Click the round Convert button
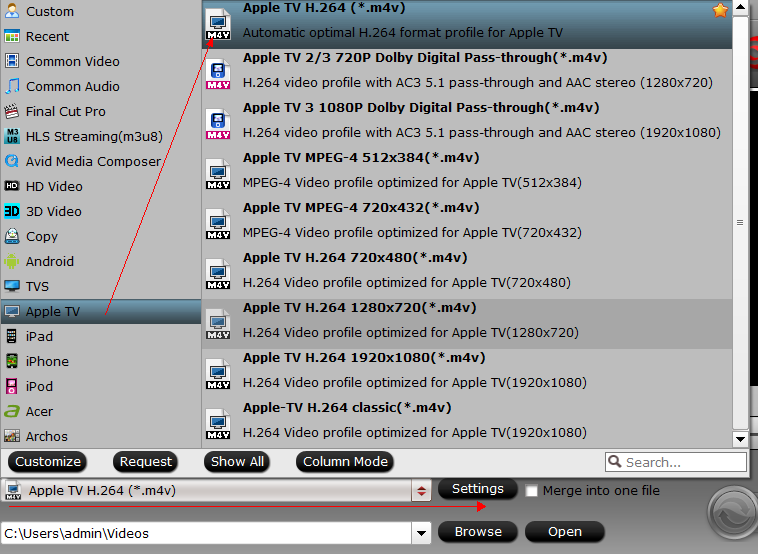758x554 pixels. (732, 514)
